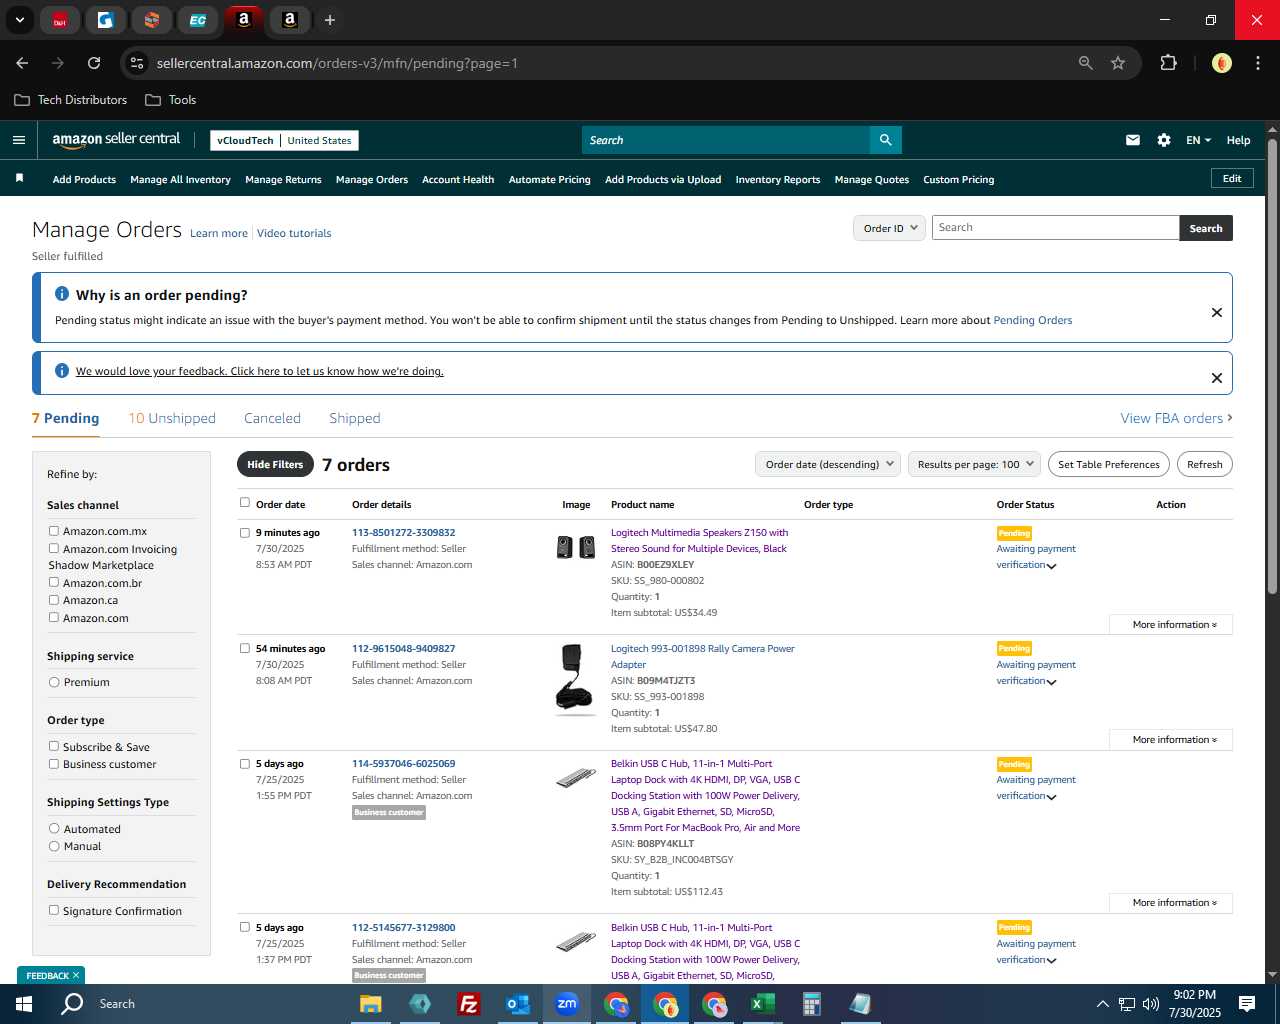Click the Refresh orders button
This screenshot has height=1024, width=1280.
(1204, 464)
